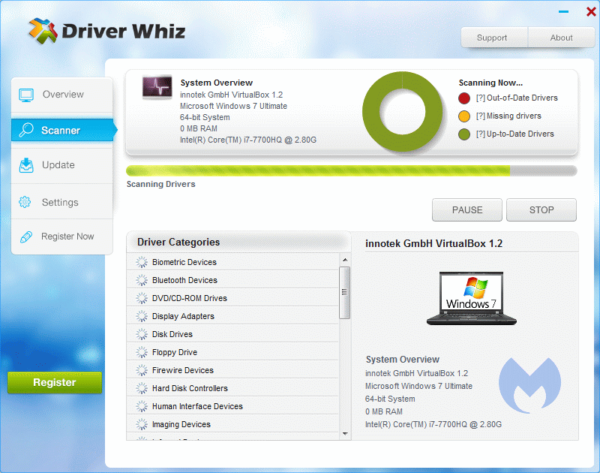The height and width of the screenshot is (473, 600).
Task: Click the Overview monitor icon in sidebar
Action: (x=26, y=95)
